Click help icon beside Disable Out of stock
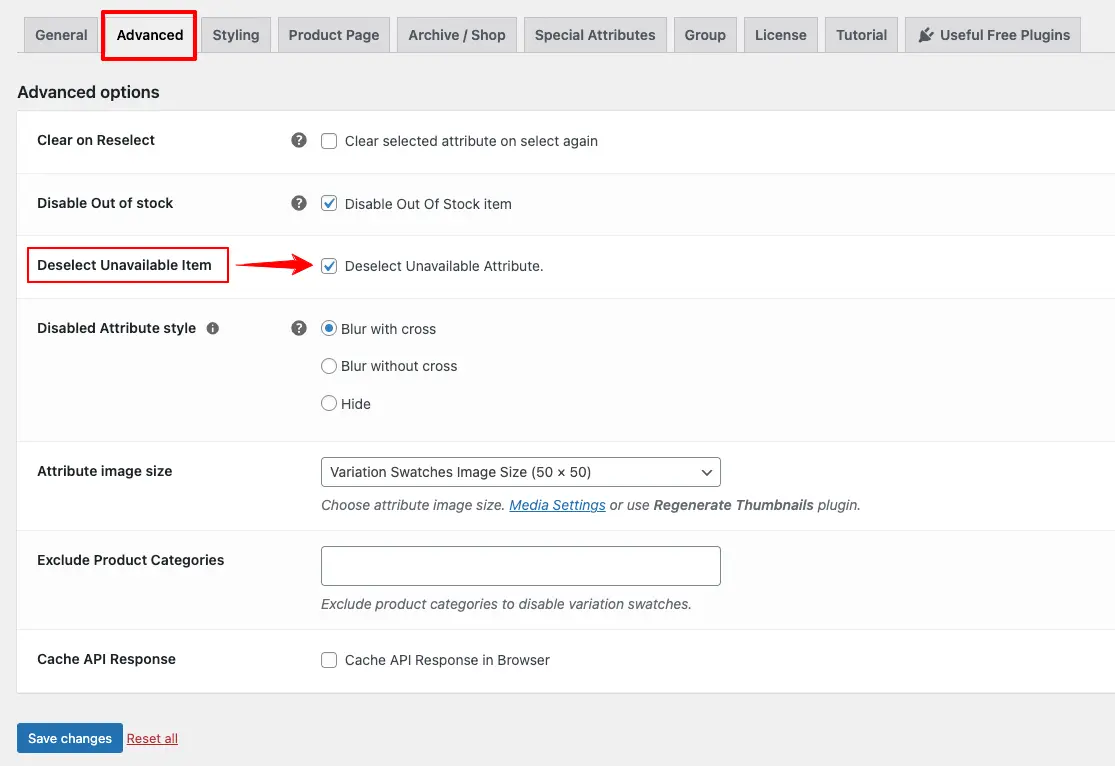 point(299,203)
